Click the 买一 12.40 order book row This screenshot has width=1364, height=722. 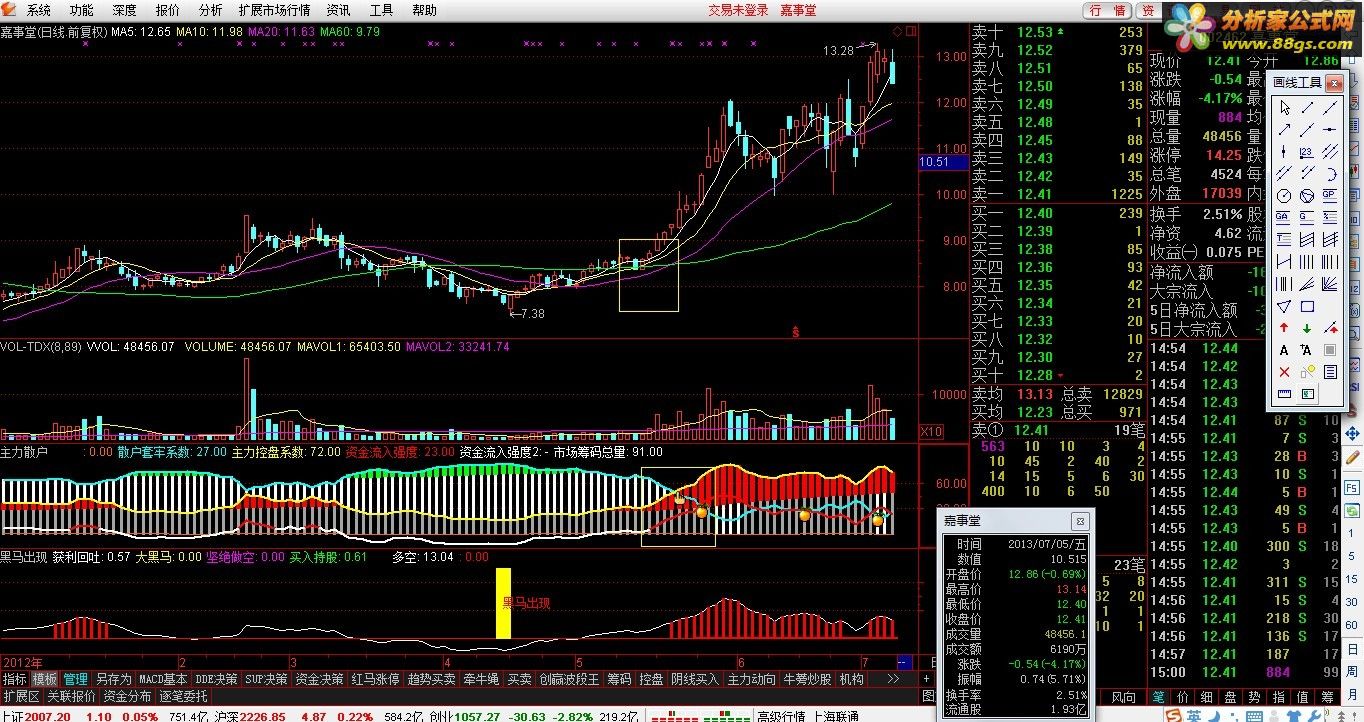click(x=1059, y=213)
